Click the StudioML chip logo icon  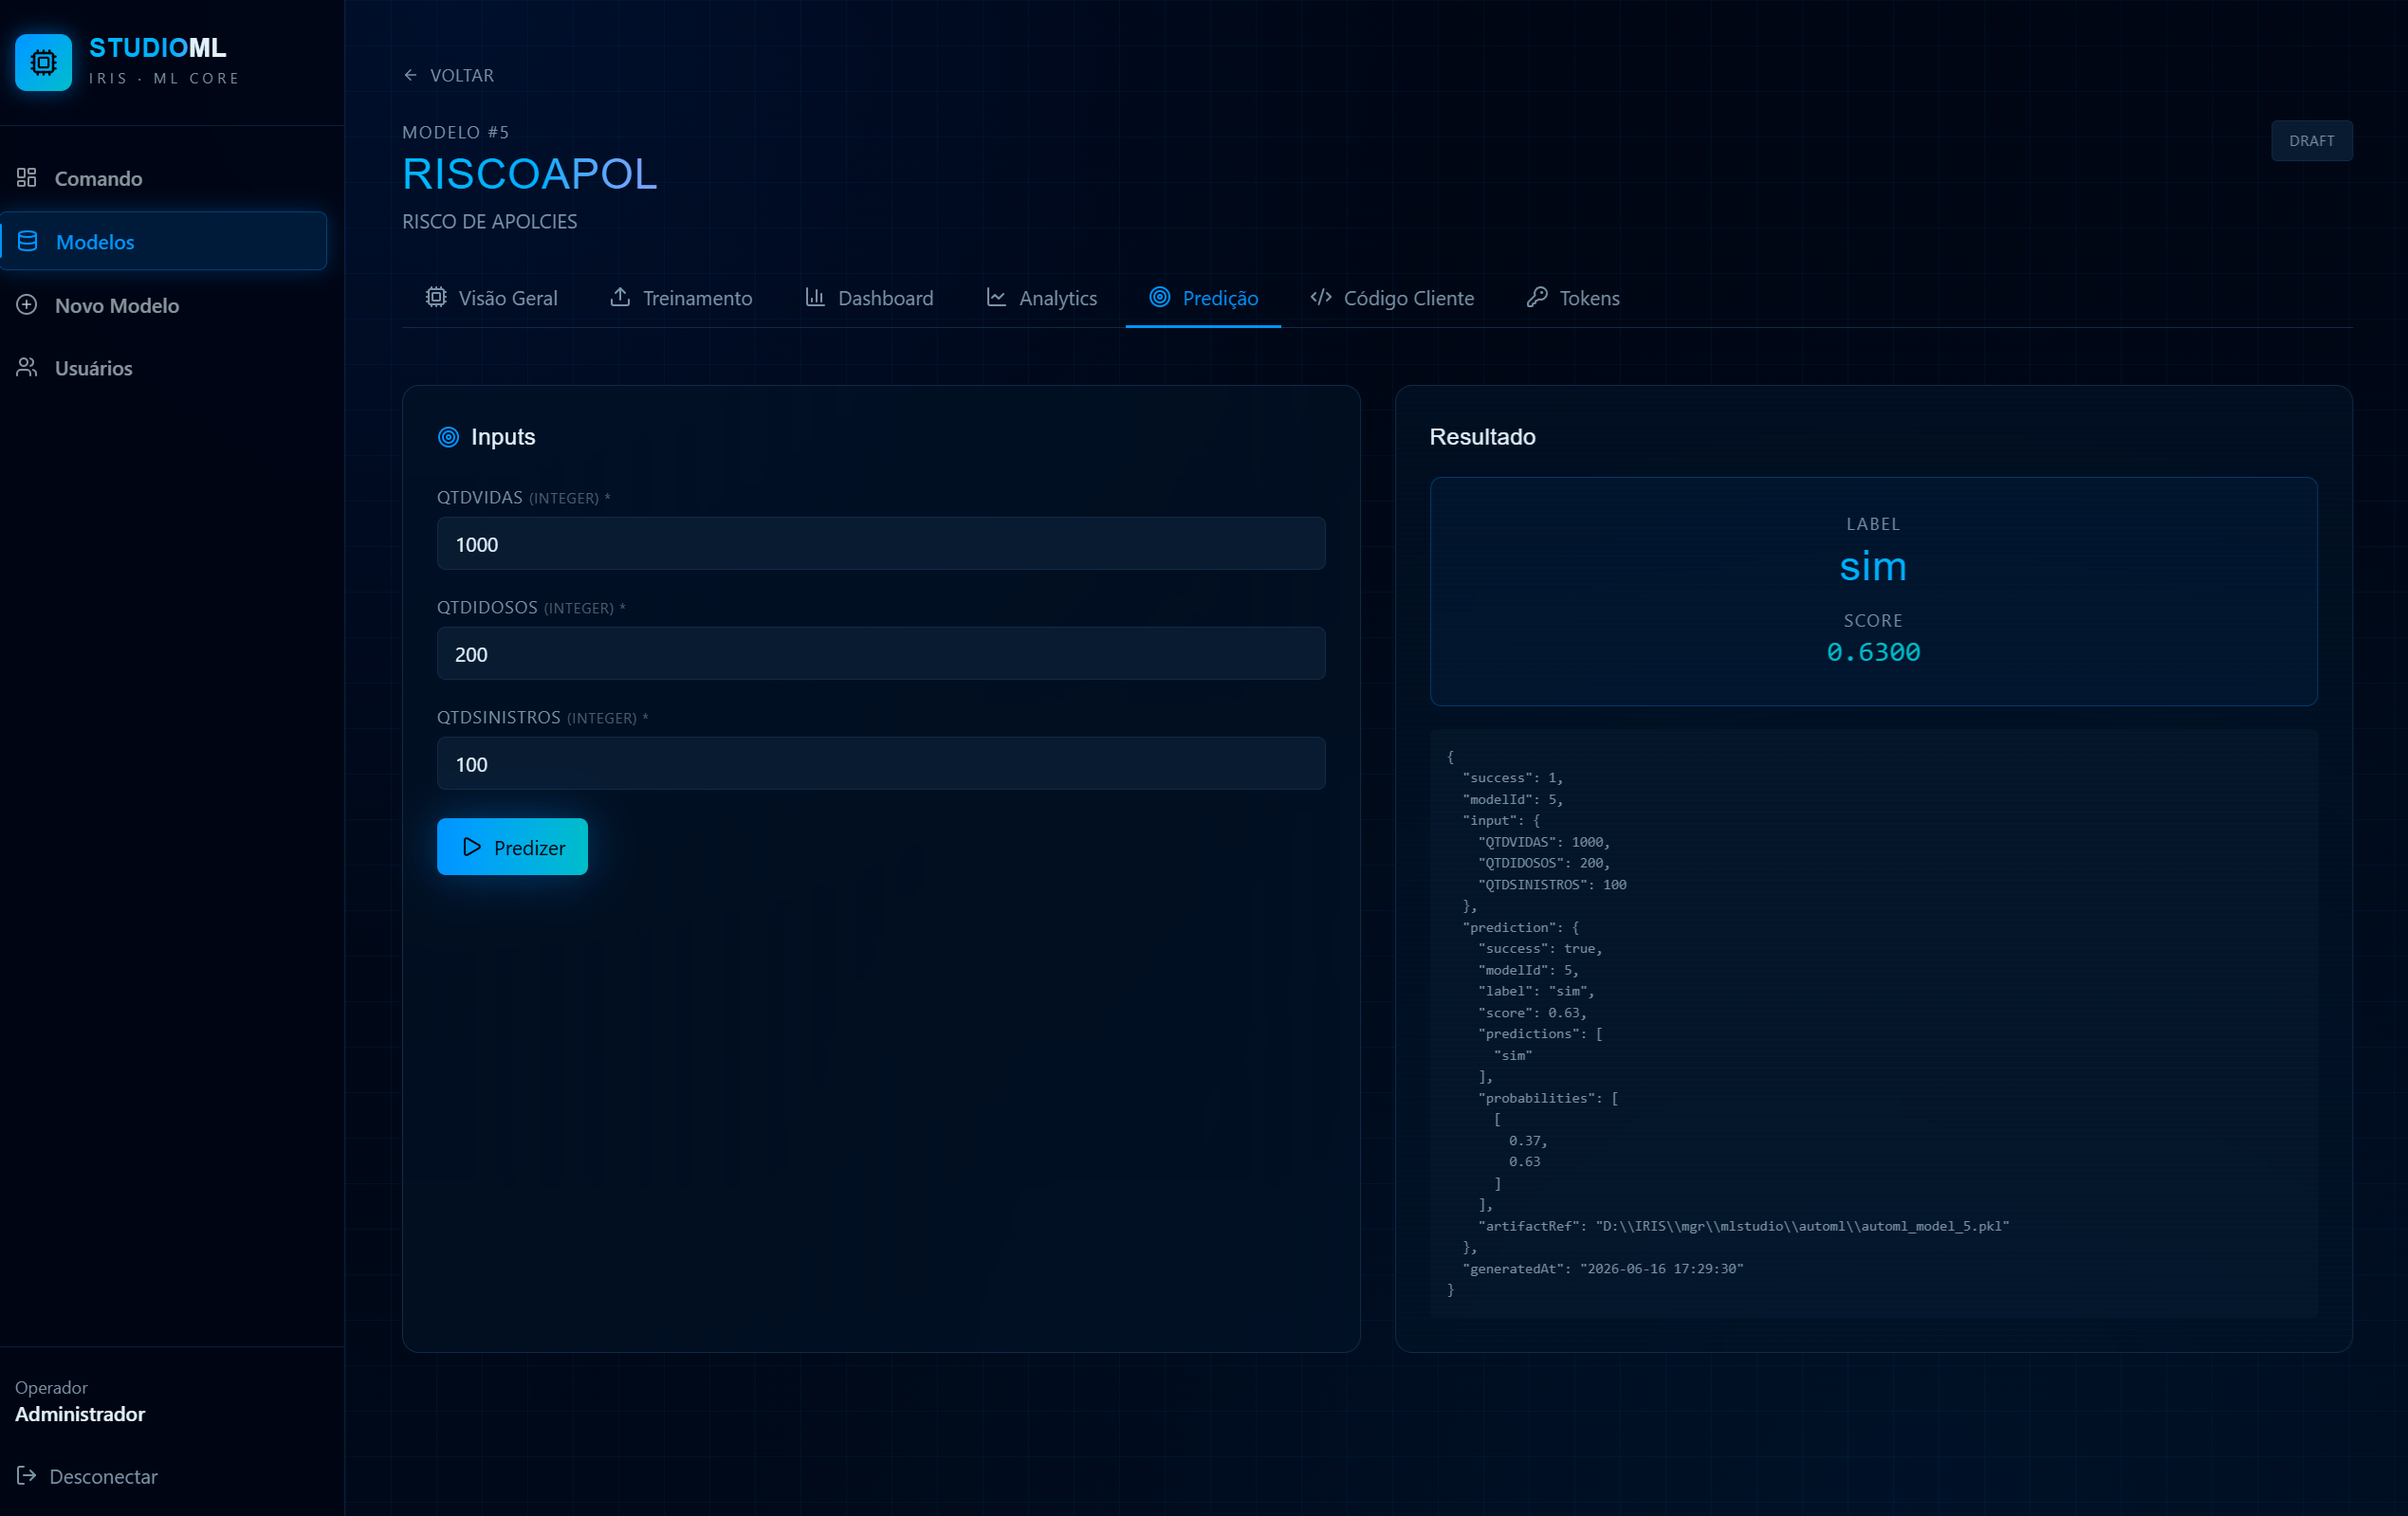43,62
